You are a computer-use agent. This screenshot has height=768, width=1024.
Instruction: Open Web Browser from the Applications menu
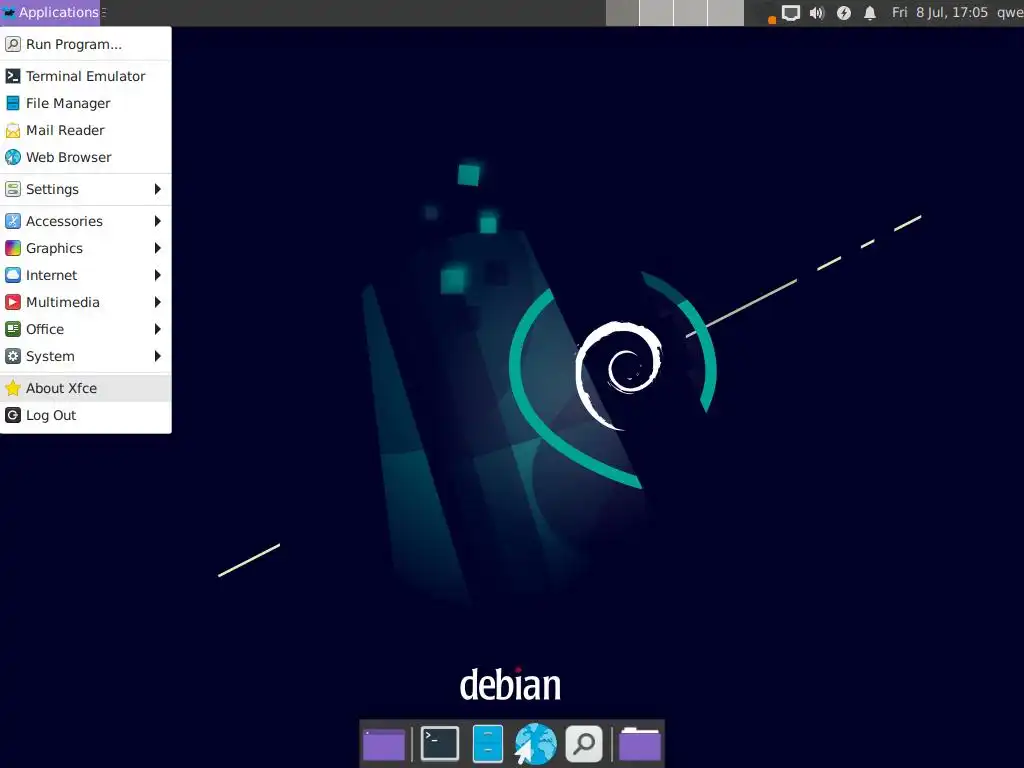(x=86, y=157)
